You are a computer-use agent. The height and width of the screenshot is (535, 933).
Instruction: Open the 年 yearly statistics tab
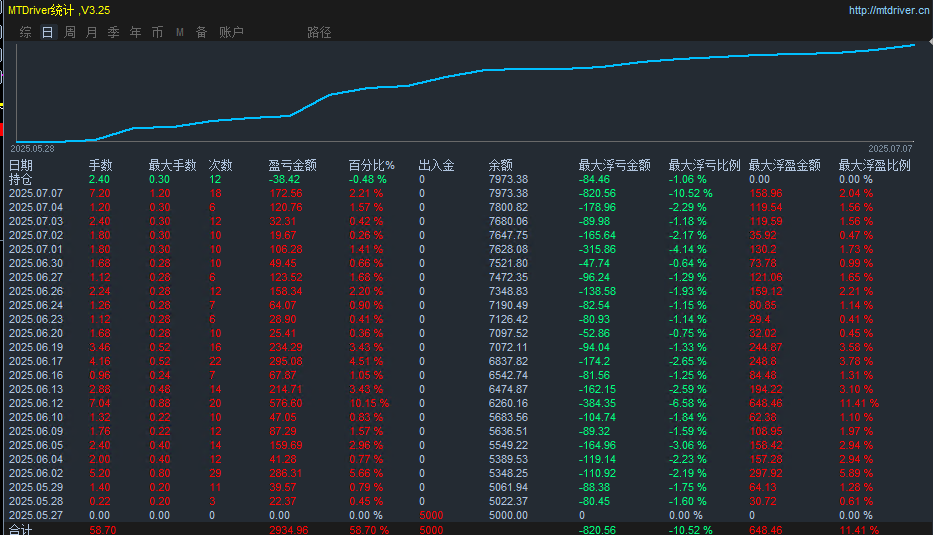(136, 32)
